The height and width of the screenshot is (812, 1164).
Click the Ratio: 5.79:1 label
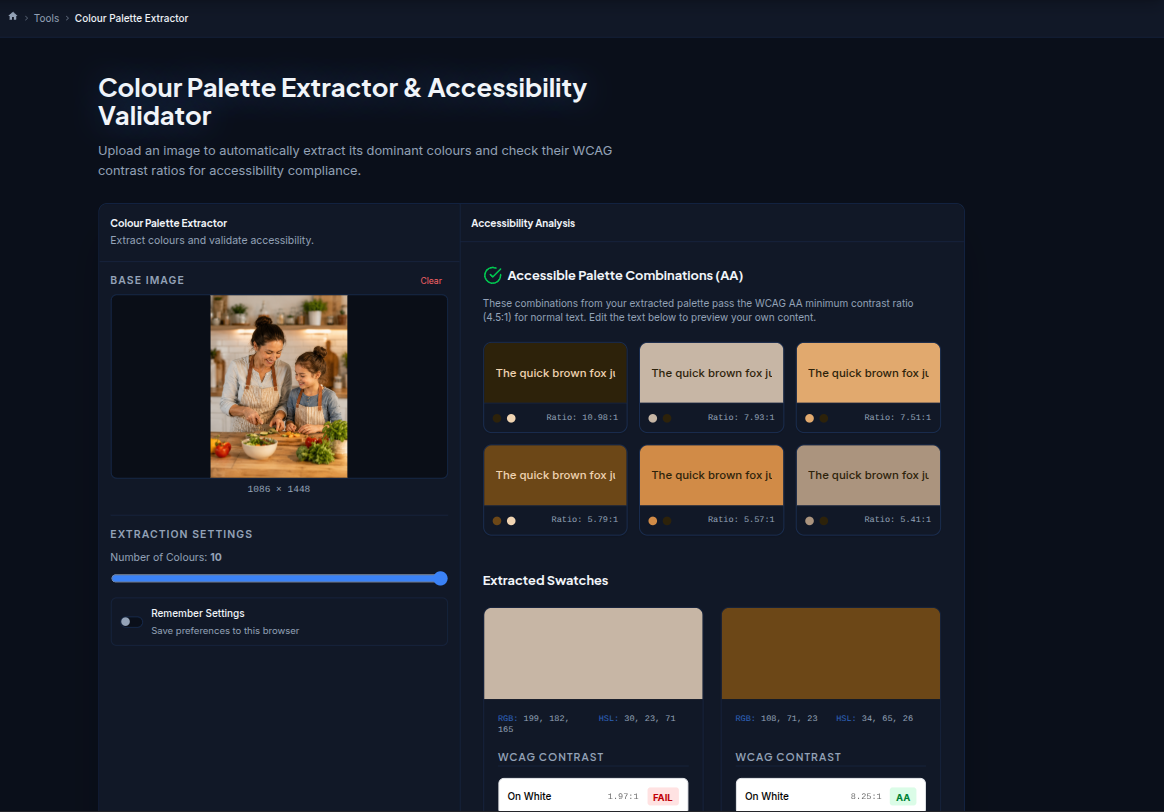(x=584, y=520)
